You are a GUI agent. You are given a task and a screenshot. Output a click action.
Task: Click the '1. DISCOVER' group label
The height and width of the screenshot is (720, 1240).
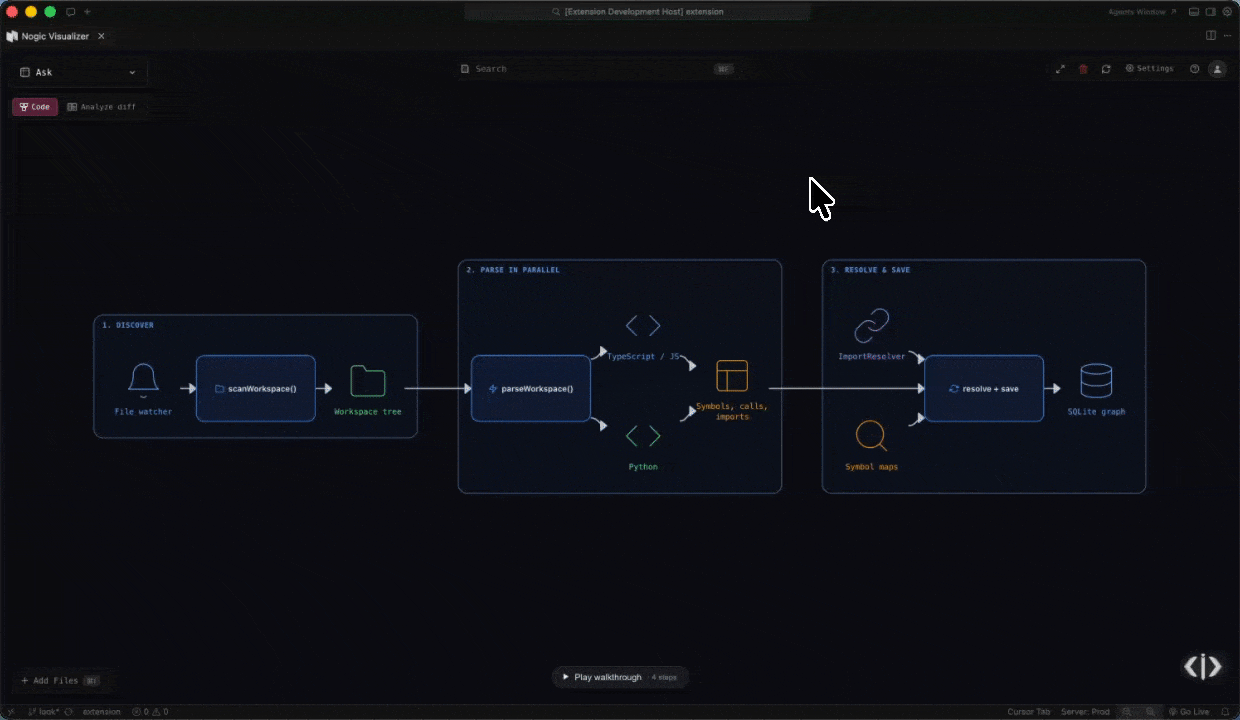(128, 325)
